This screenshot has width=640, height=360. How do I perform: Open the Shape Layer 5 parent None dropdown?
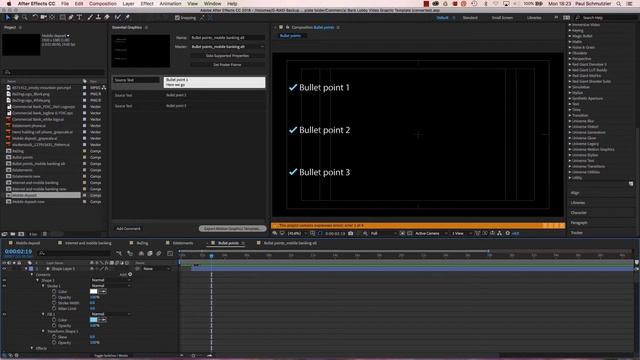pos(156,269)
